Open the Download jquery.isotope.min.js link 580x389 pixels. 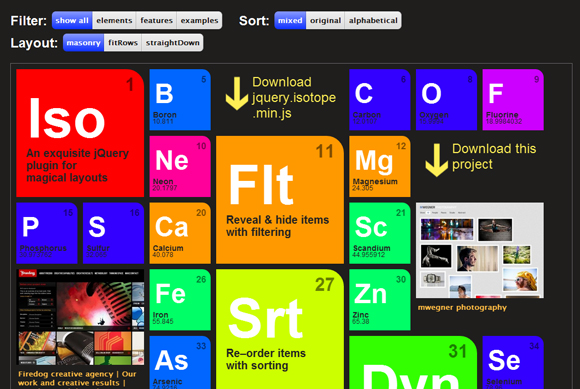(x=294, y=98)
